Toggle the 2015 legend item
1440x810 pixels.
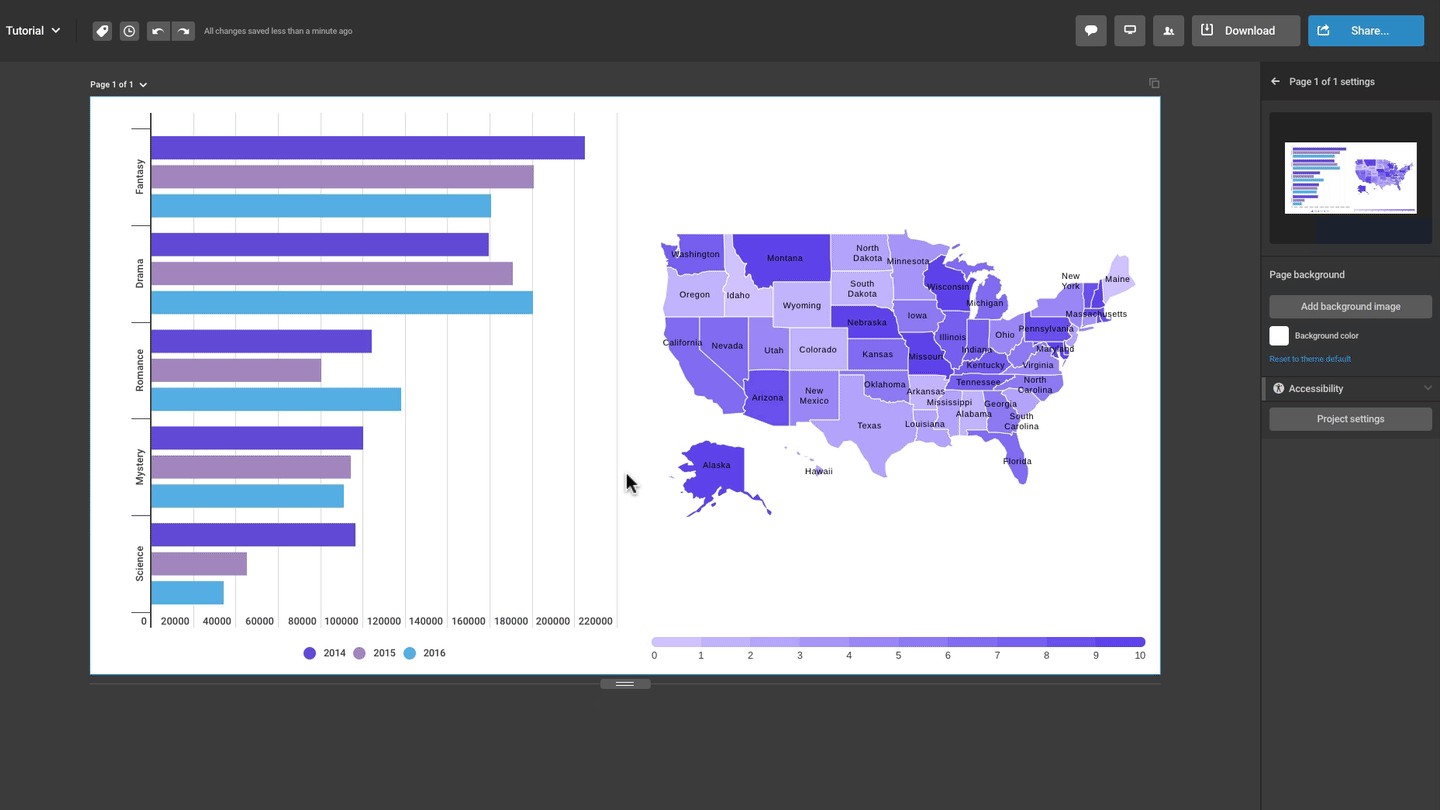coord(375,653)
